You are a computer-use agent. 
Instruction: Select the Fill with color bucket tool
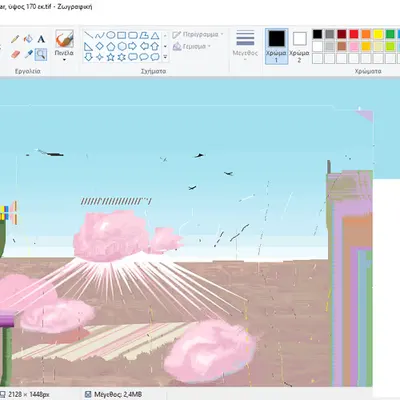pos(28,39)
